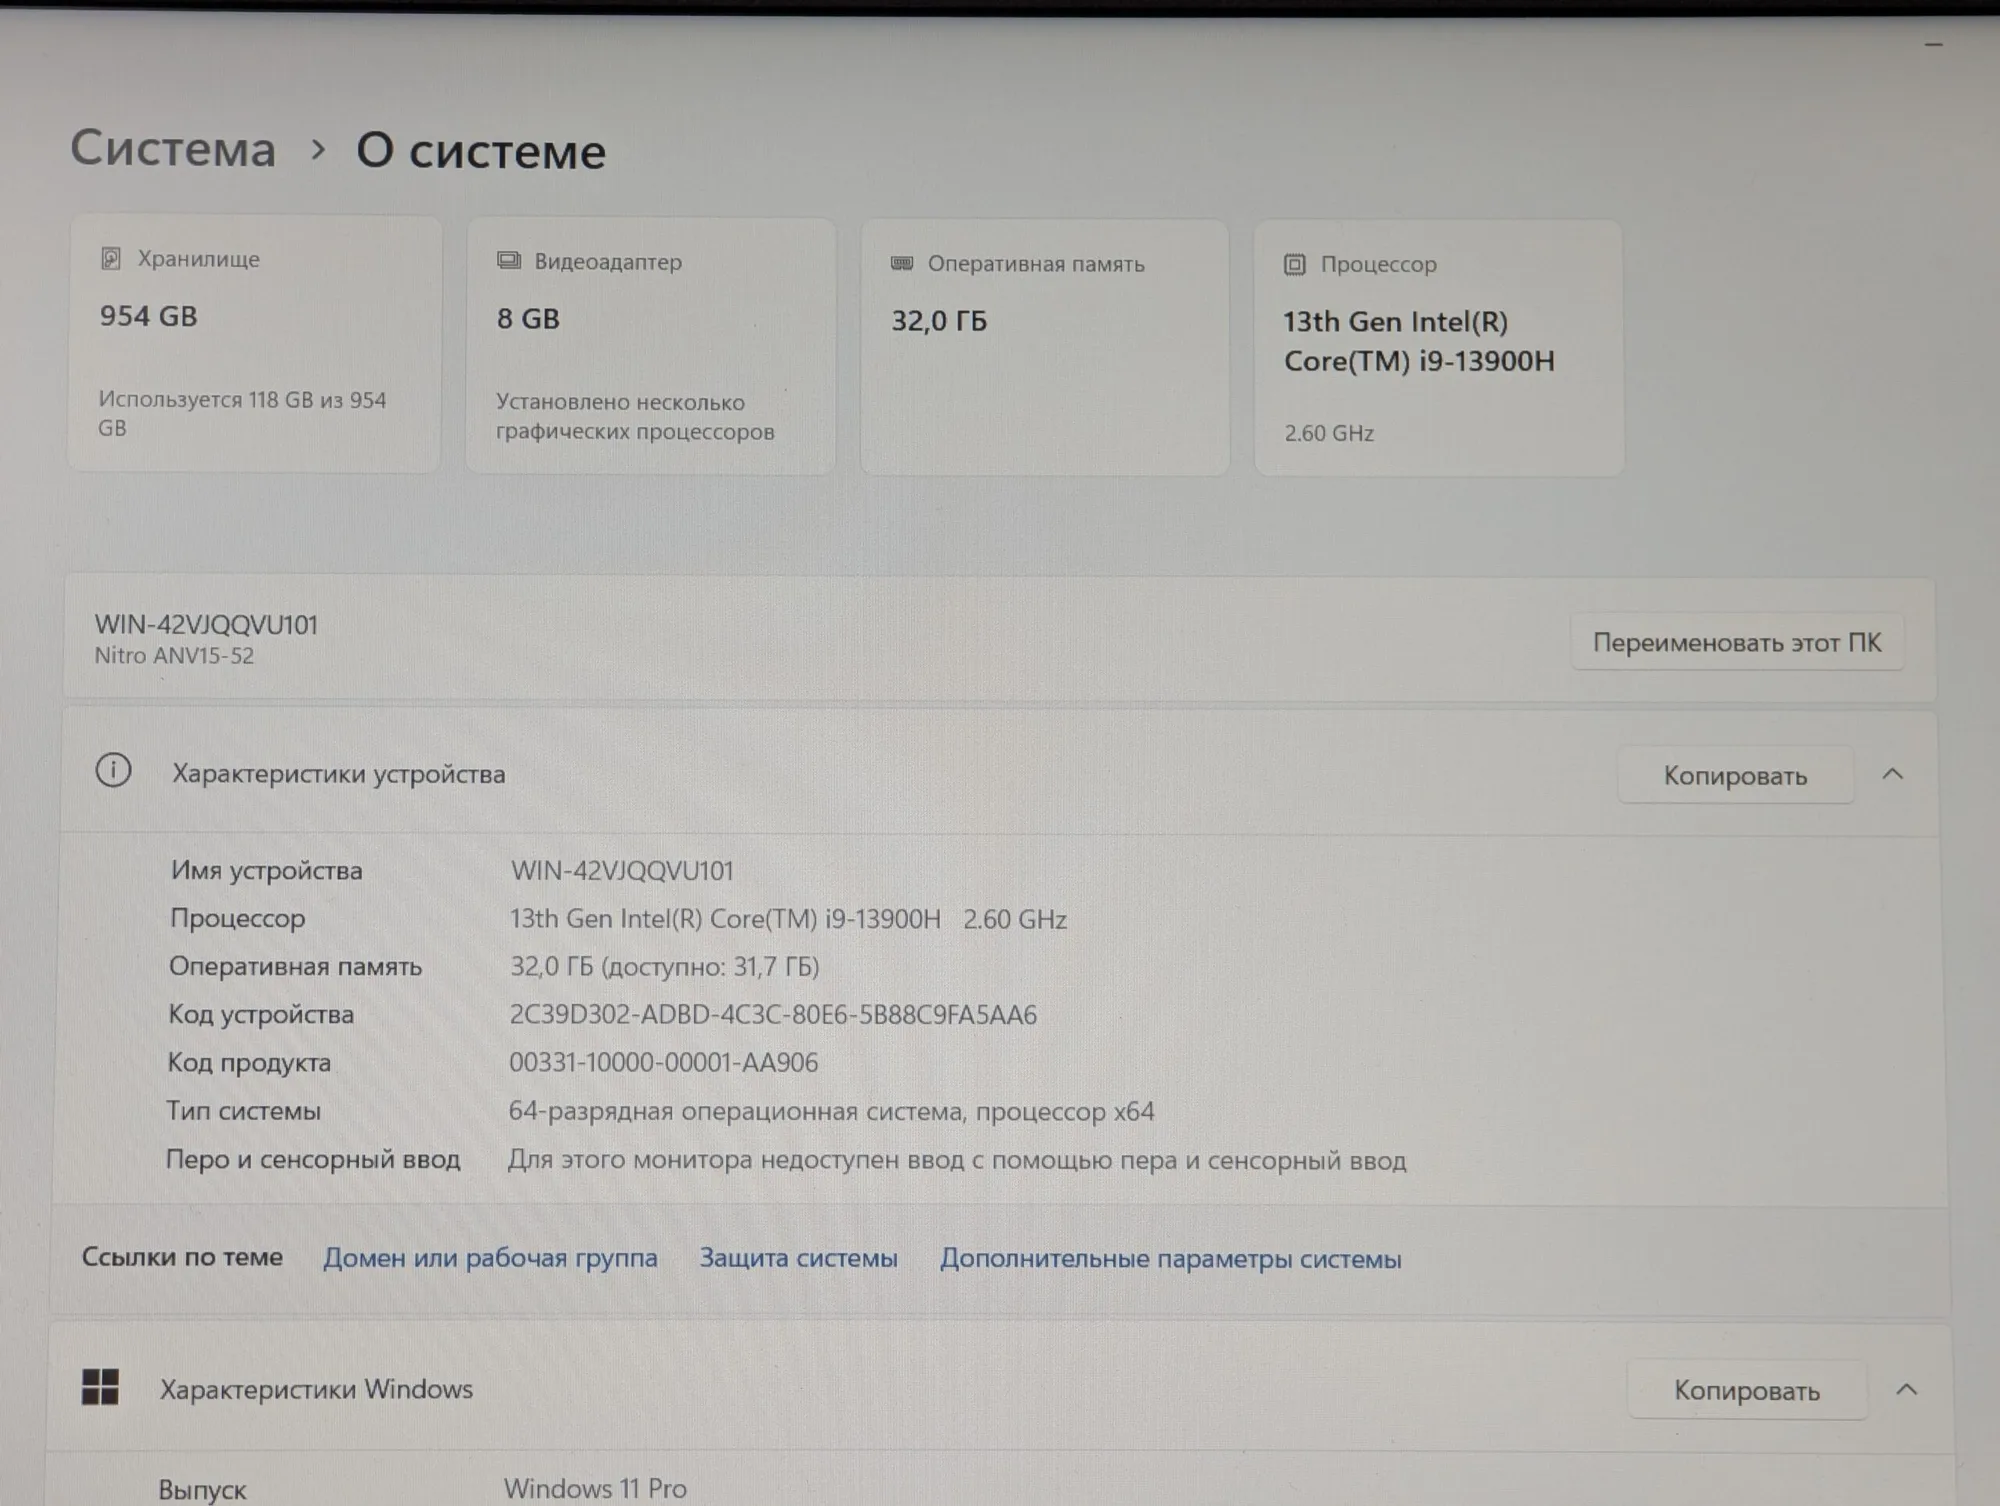
Task: Click the Характеристики устройства section header
Action: pos(999,773)
